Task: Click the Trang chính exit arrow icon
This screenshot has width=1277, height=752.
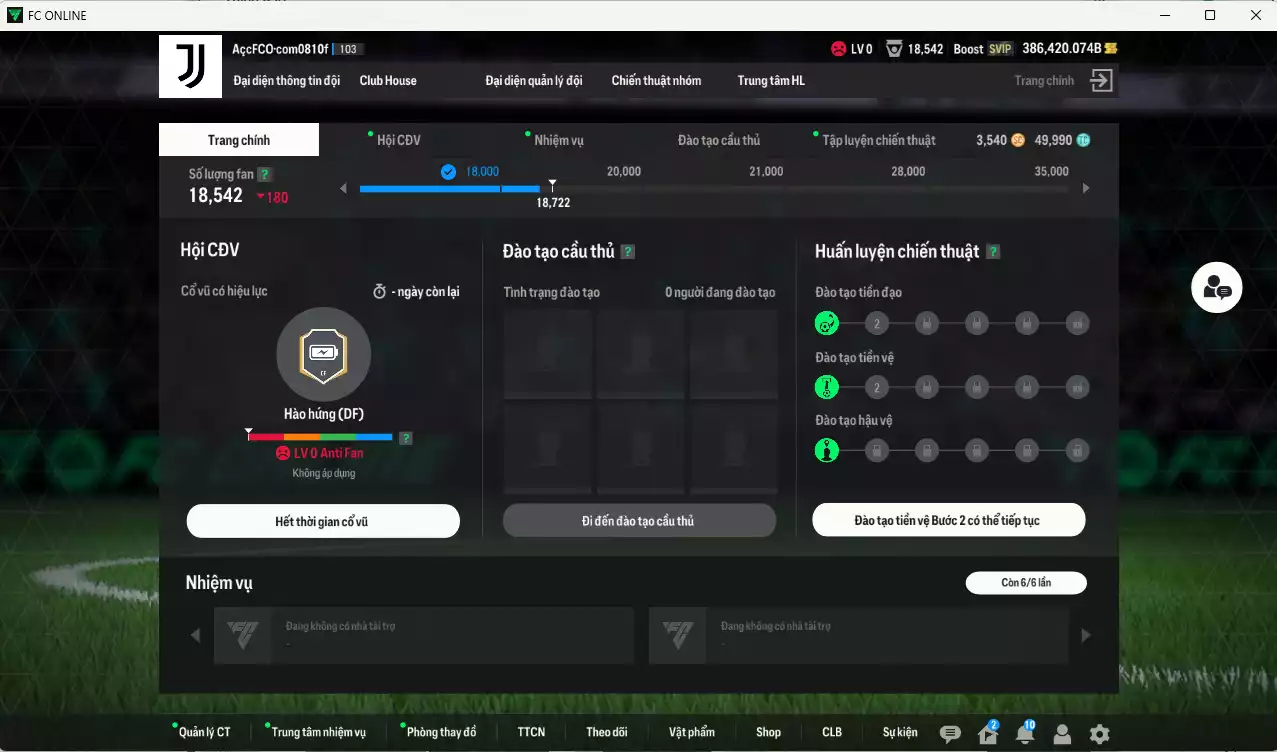Action: coord(1101,81)
